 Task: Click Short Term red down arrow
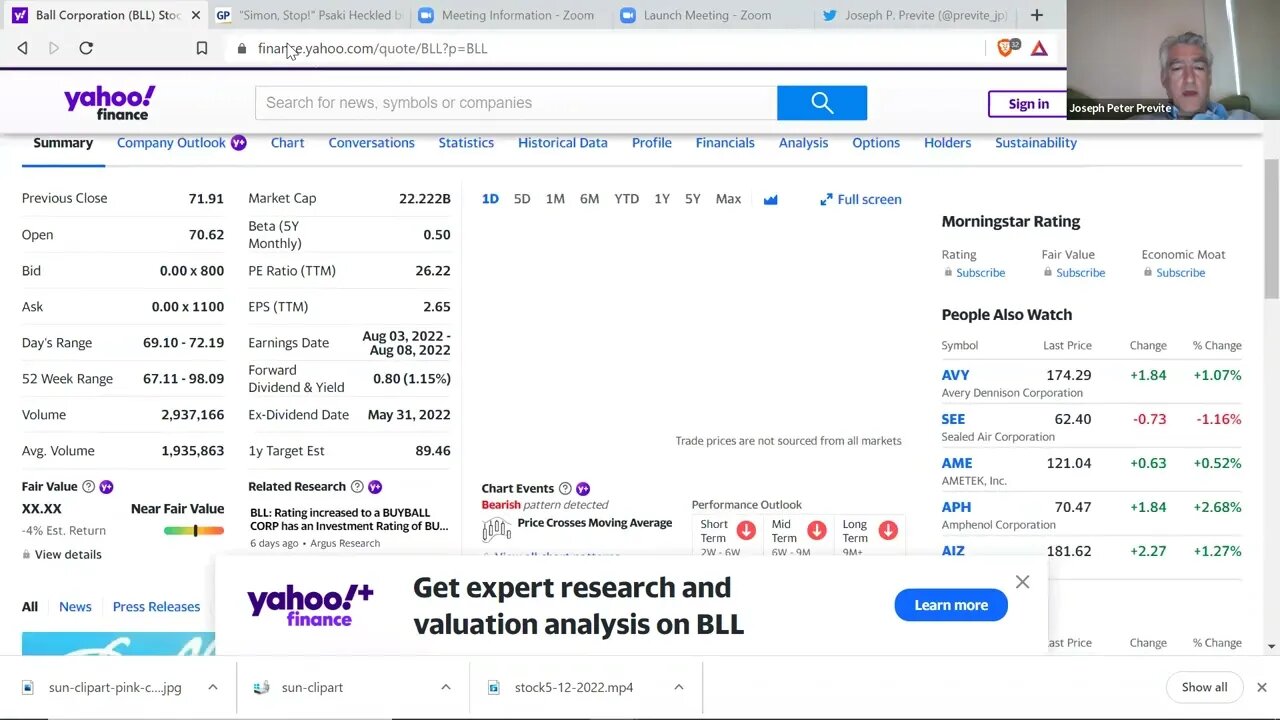pos(746,530)
